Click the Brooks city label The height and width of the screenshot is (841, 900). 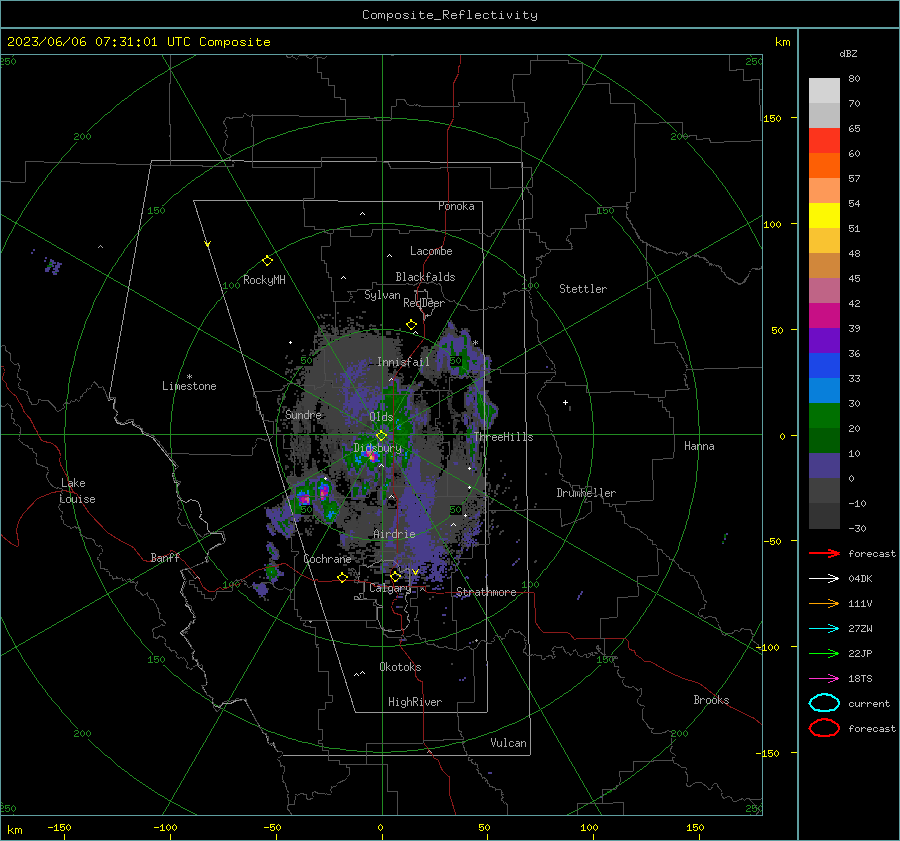tap(711, 700)
